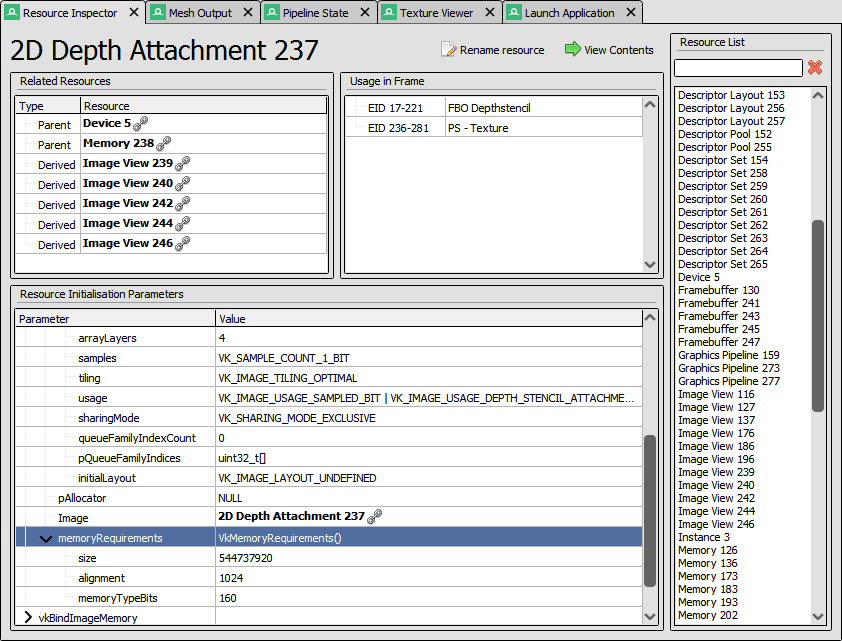The width and height of the screenshot is (842, 641).
Task: Click the size value 544737920
Action: (245, 558)
